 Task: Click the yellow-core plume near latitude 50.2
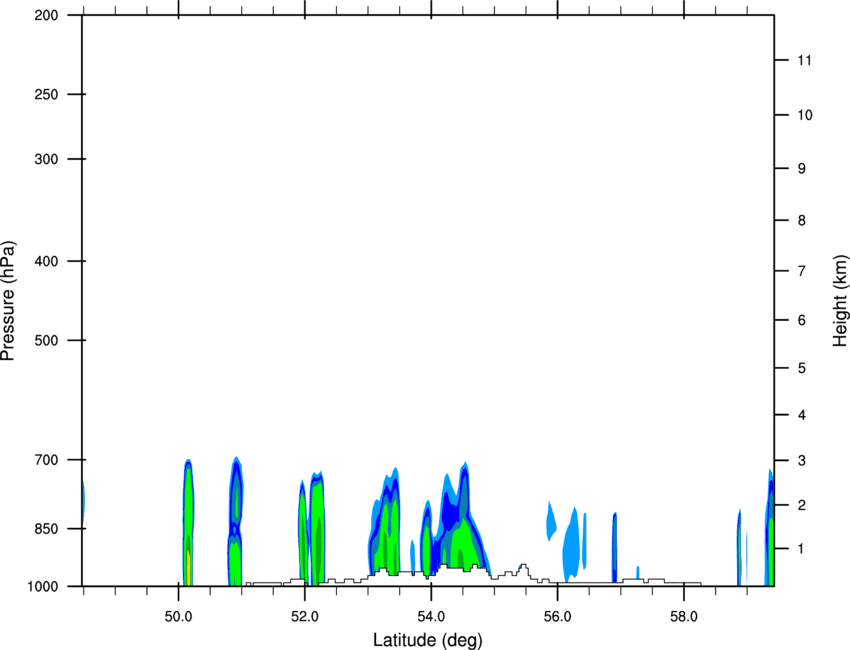pos(188,523)
